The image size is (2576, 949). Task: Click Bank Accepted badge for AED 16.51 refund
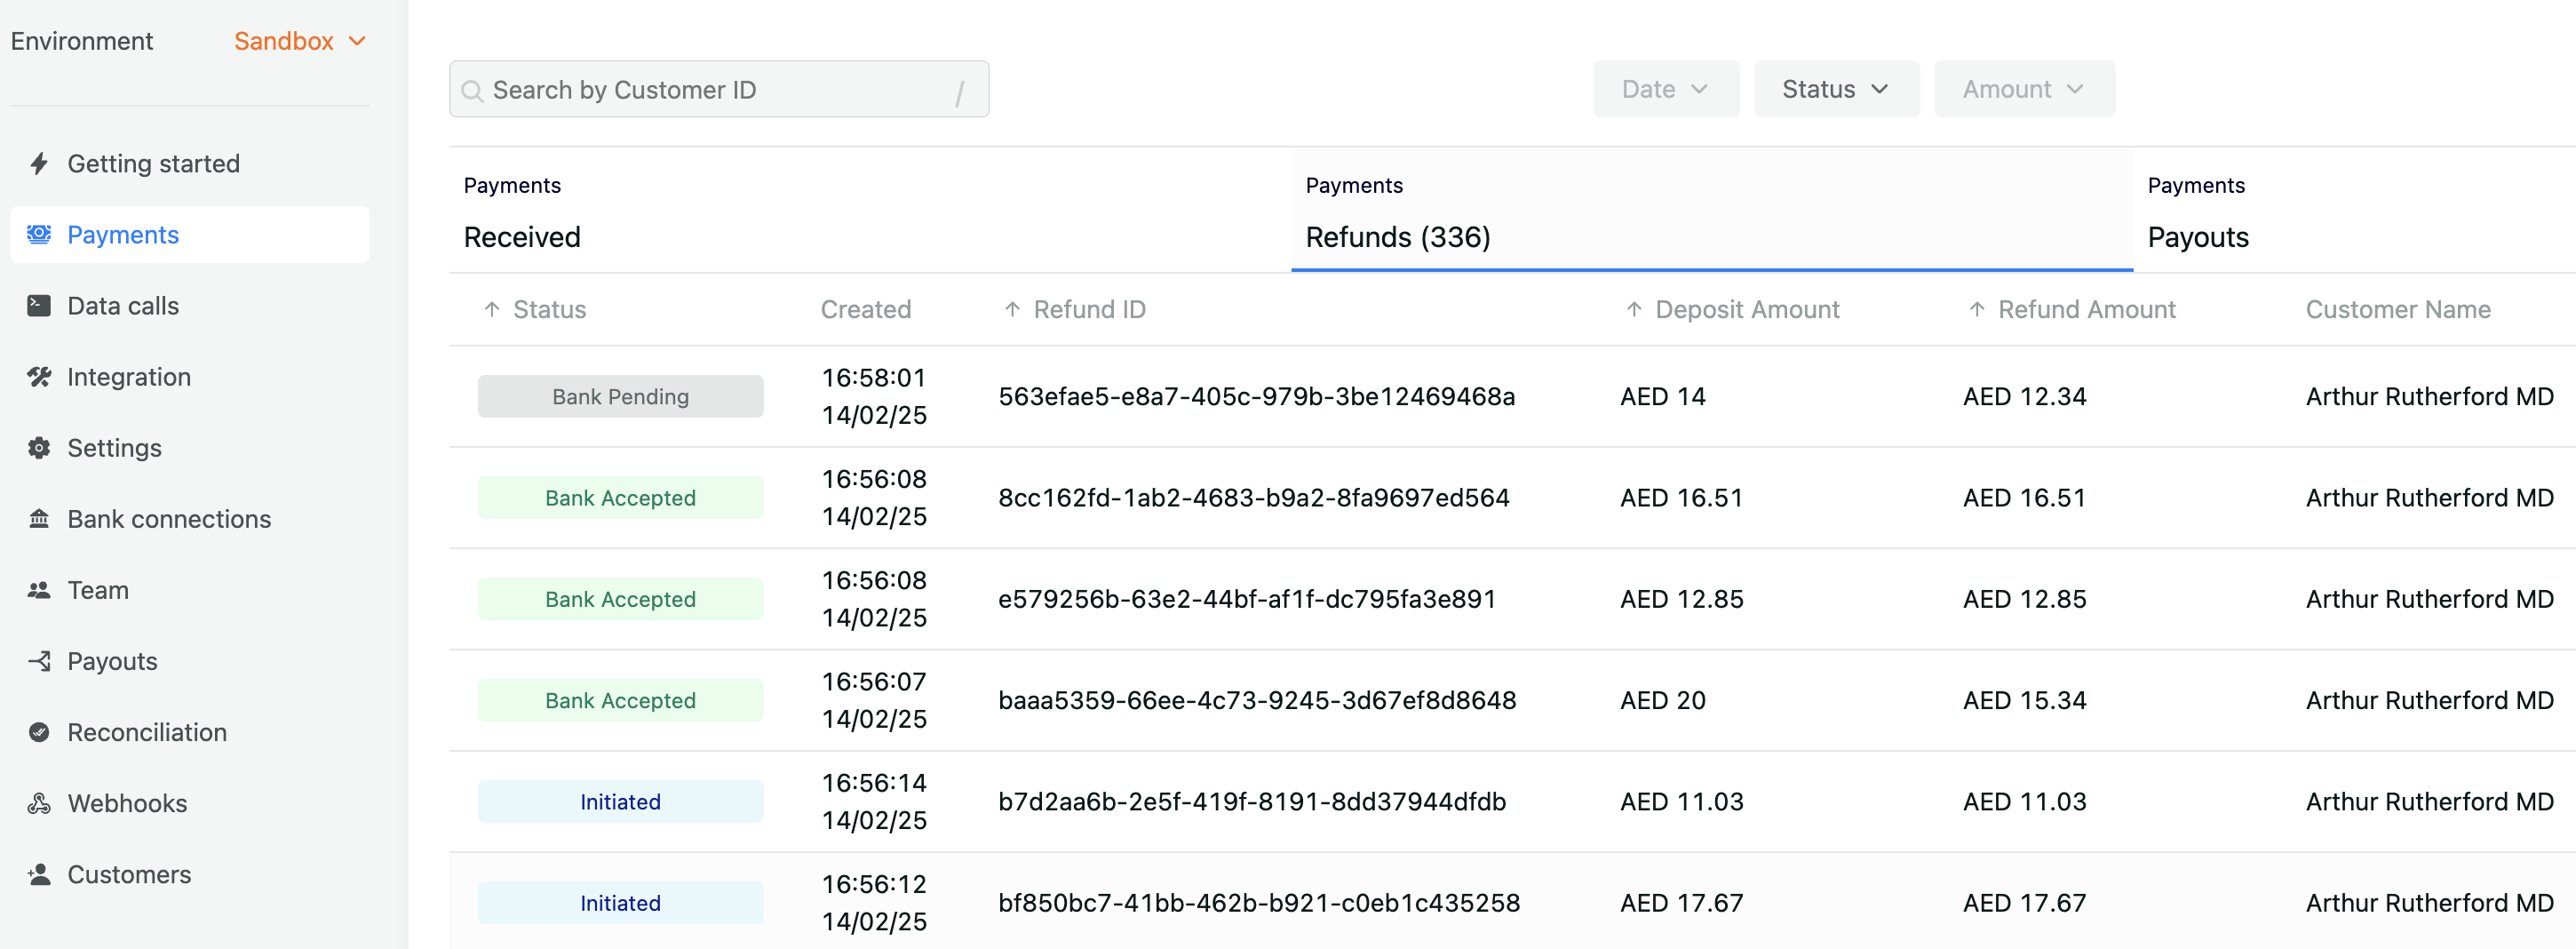620,497
